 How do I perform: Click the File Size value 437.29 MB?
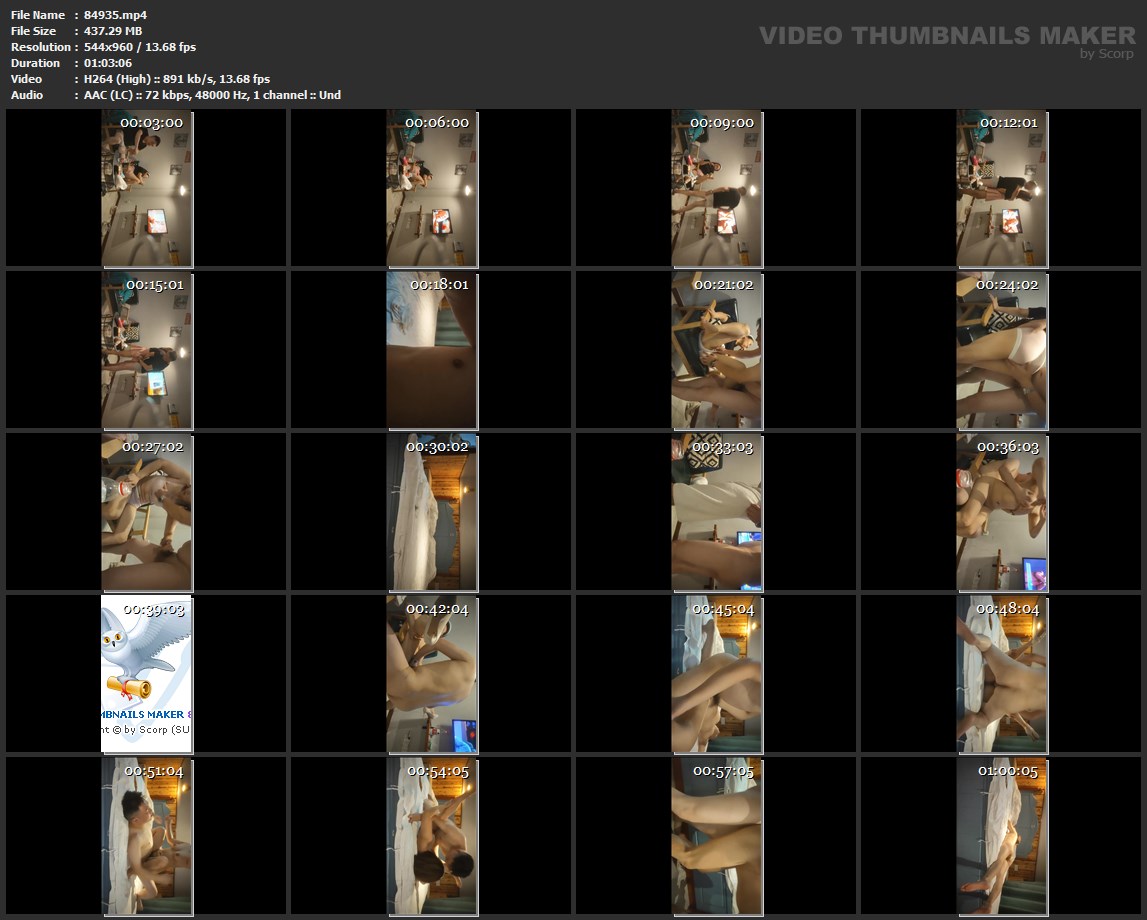(x=112, y=31)
